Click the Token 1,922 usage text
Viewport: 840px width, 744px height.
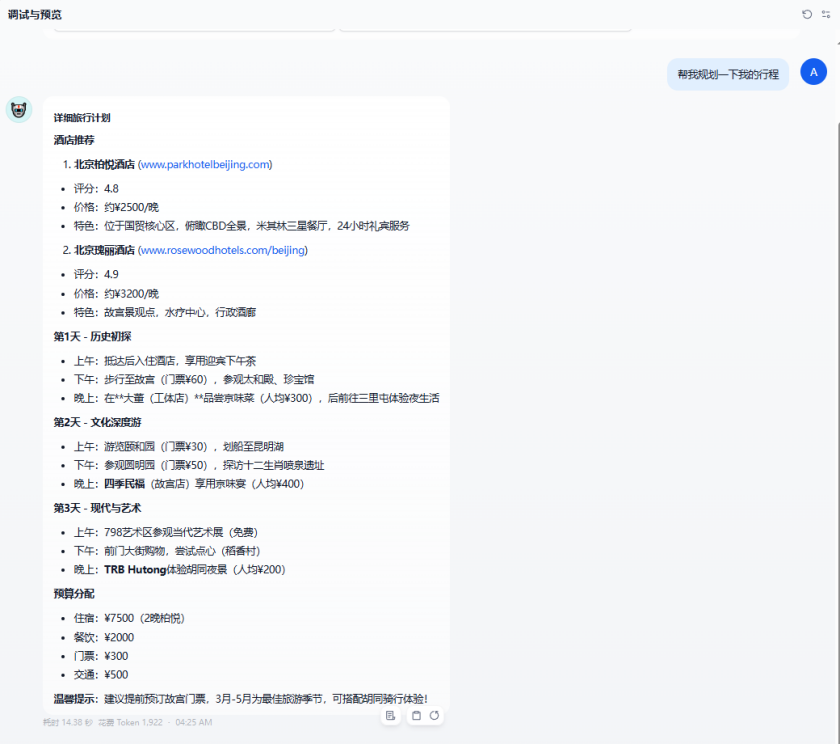click(130, 723)
